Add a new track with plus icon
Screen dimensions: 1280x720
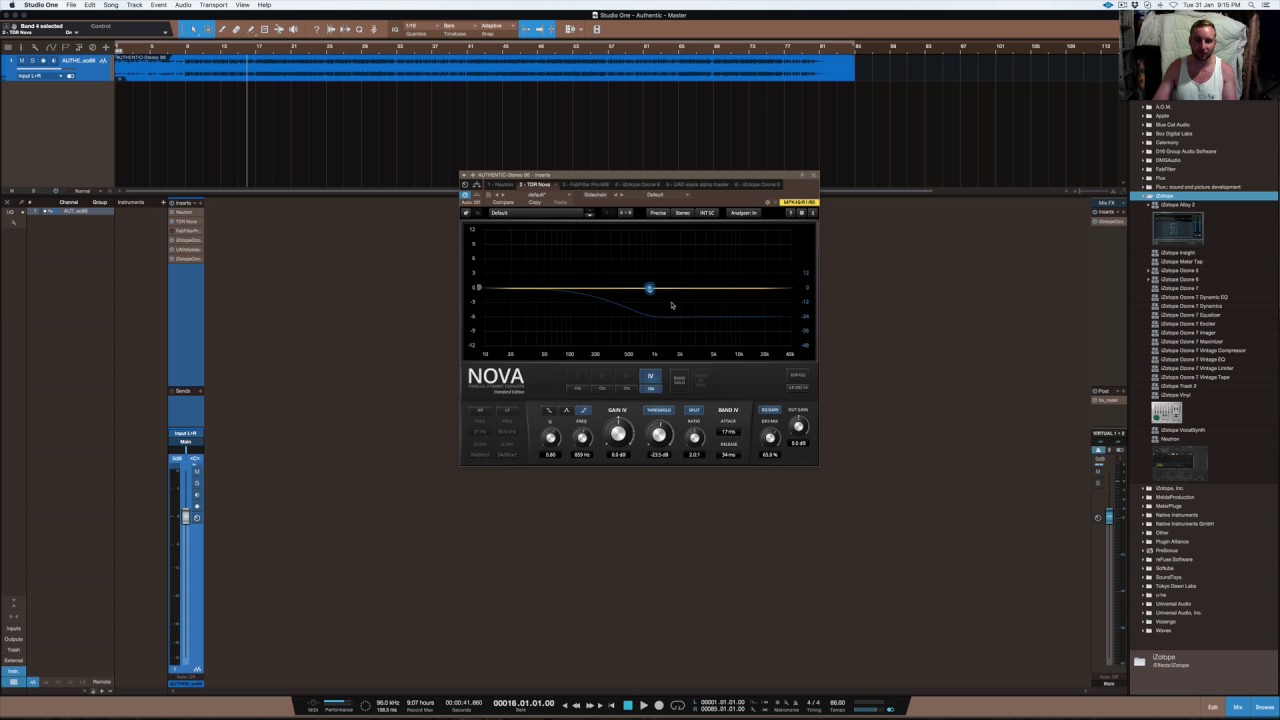106,47
